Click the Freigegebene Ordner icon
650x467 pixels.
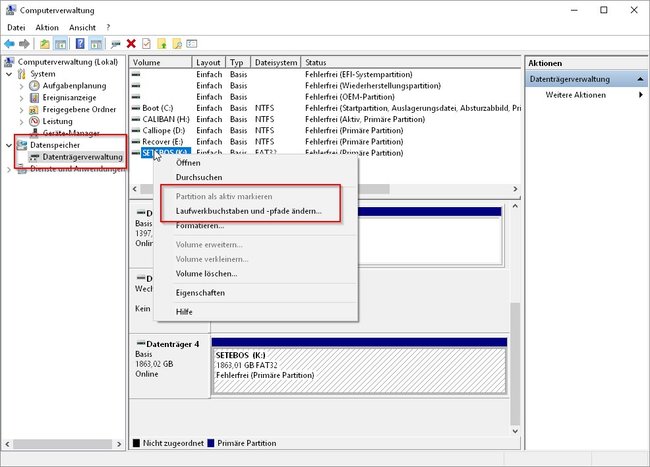[x=34, y=110]
